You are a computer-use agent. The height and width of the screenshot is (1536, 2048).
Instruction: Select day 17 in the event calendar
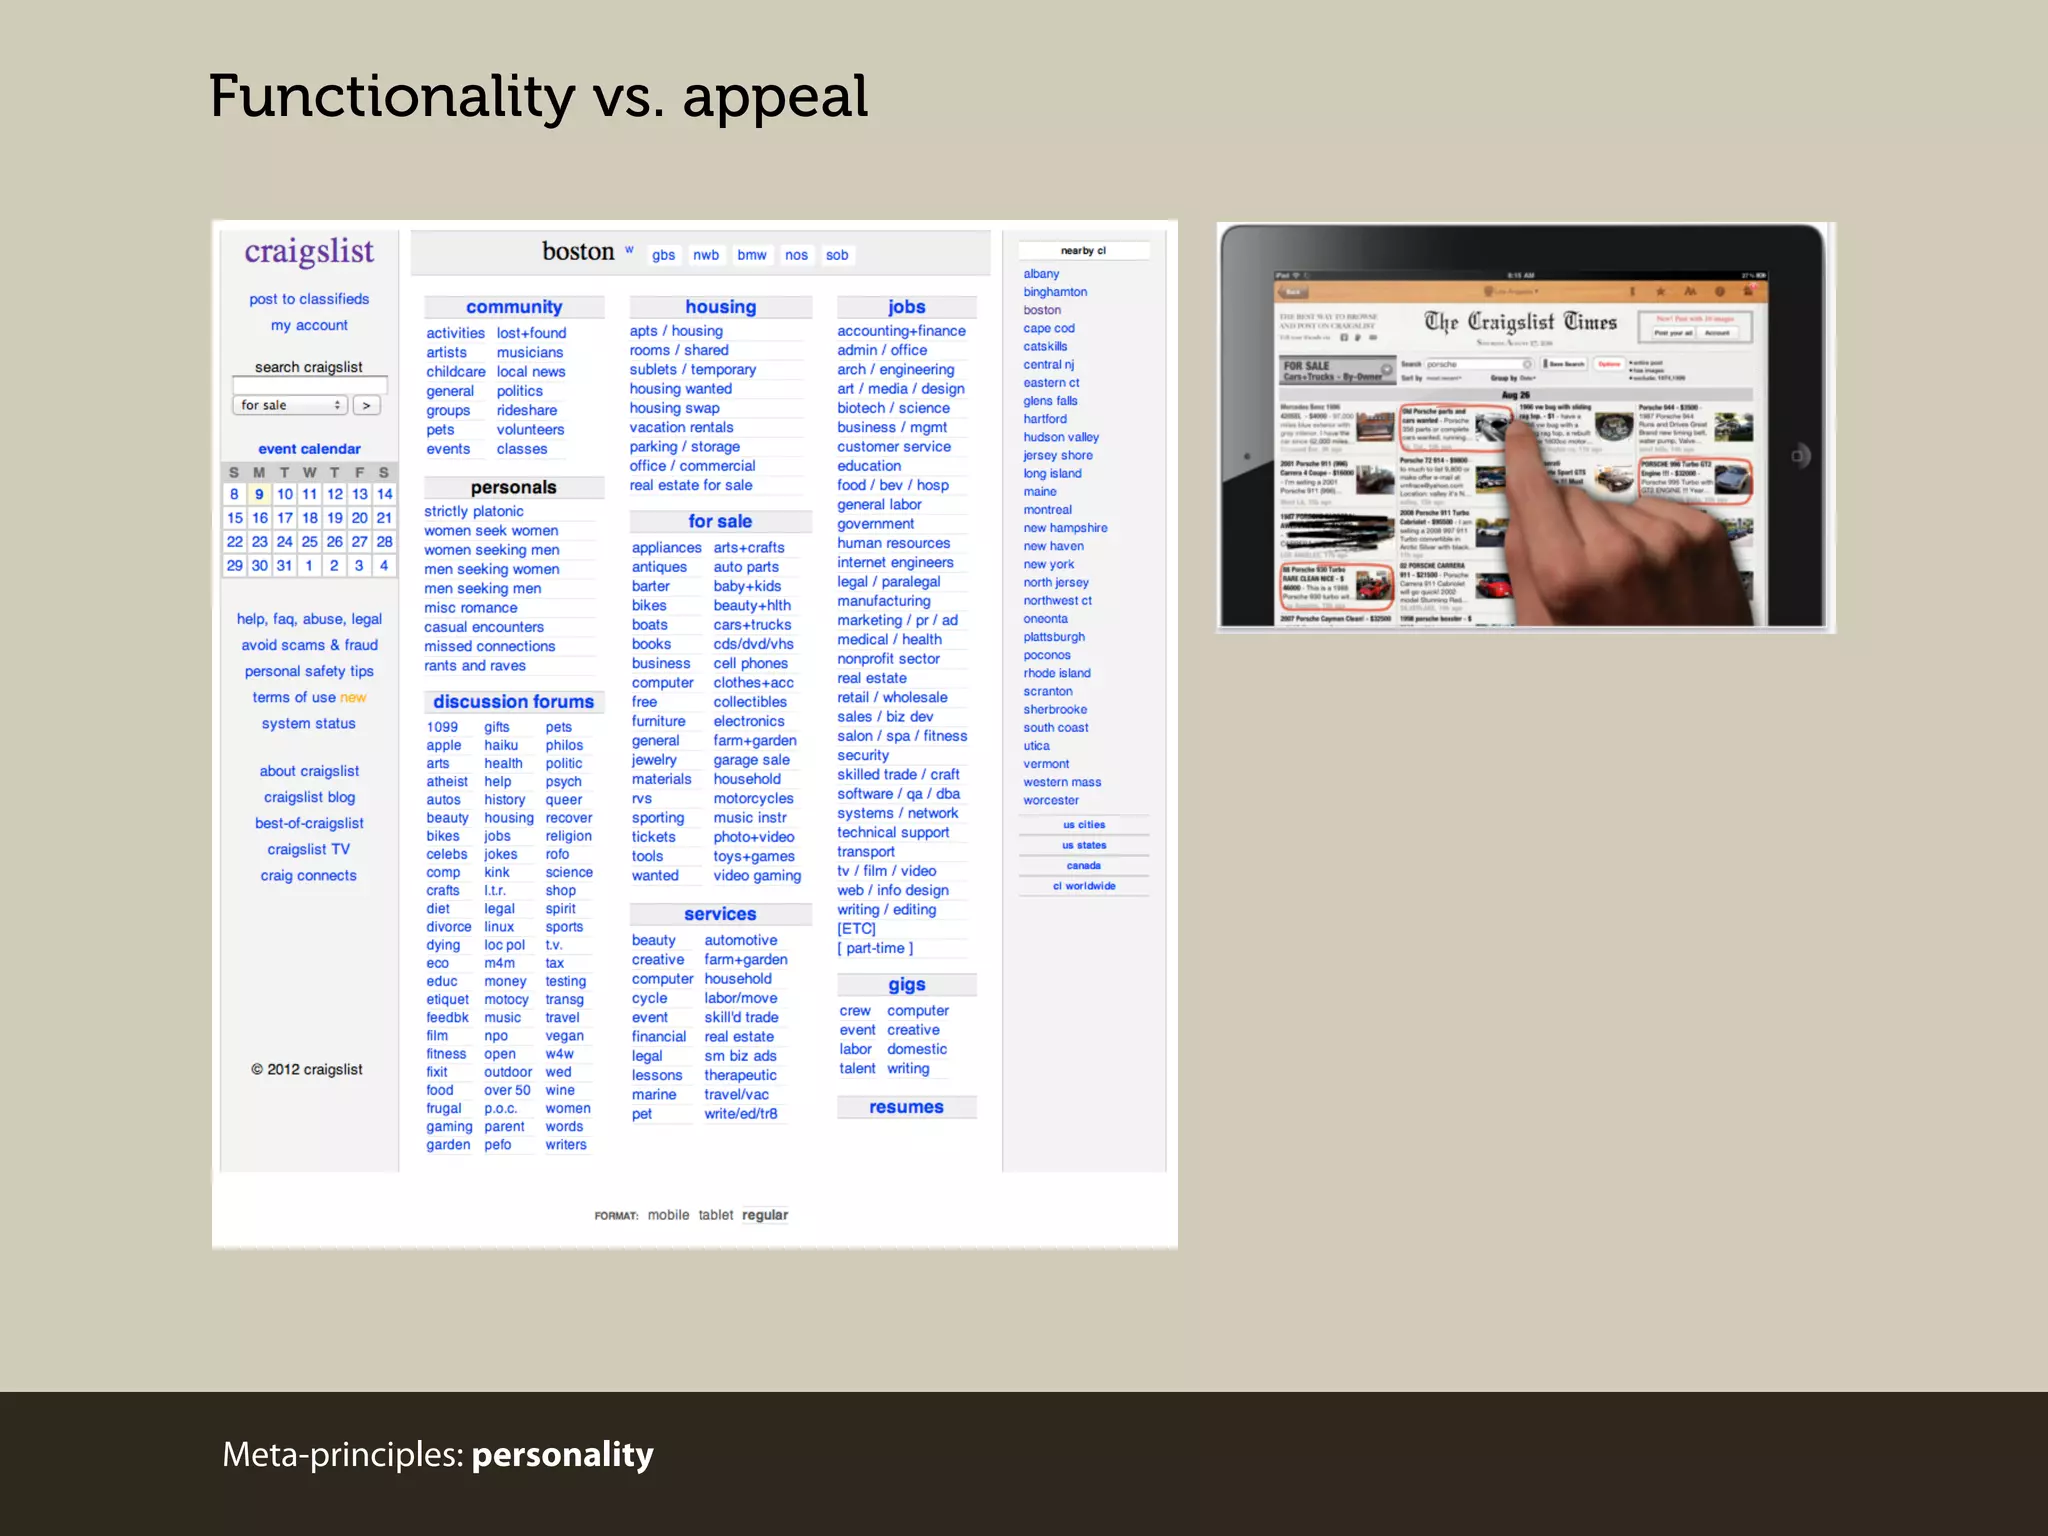[285, 518]
